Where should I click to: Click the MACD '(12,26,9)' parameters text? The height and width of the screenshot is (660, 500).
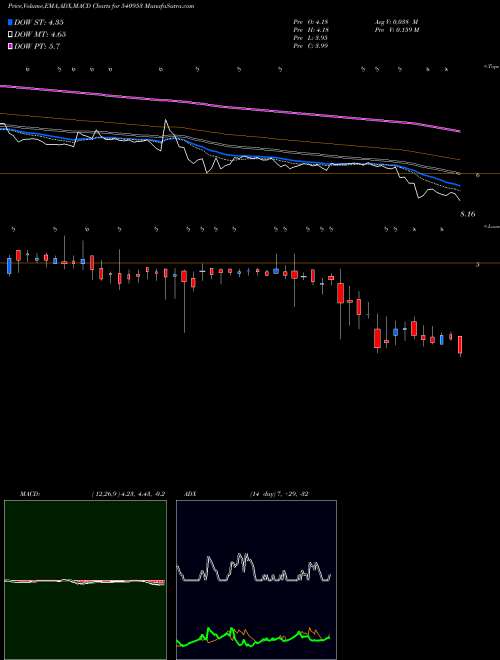click(x=106, y=493)
